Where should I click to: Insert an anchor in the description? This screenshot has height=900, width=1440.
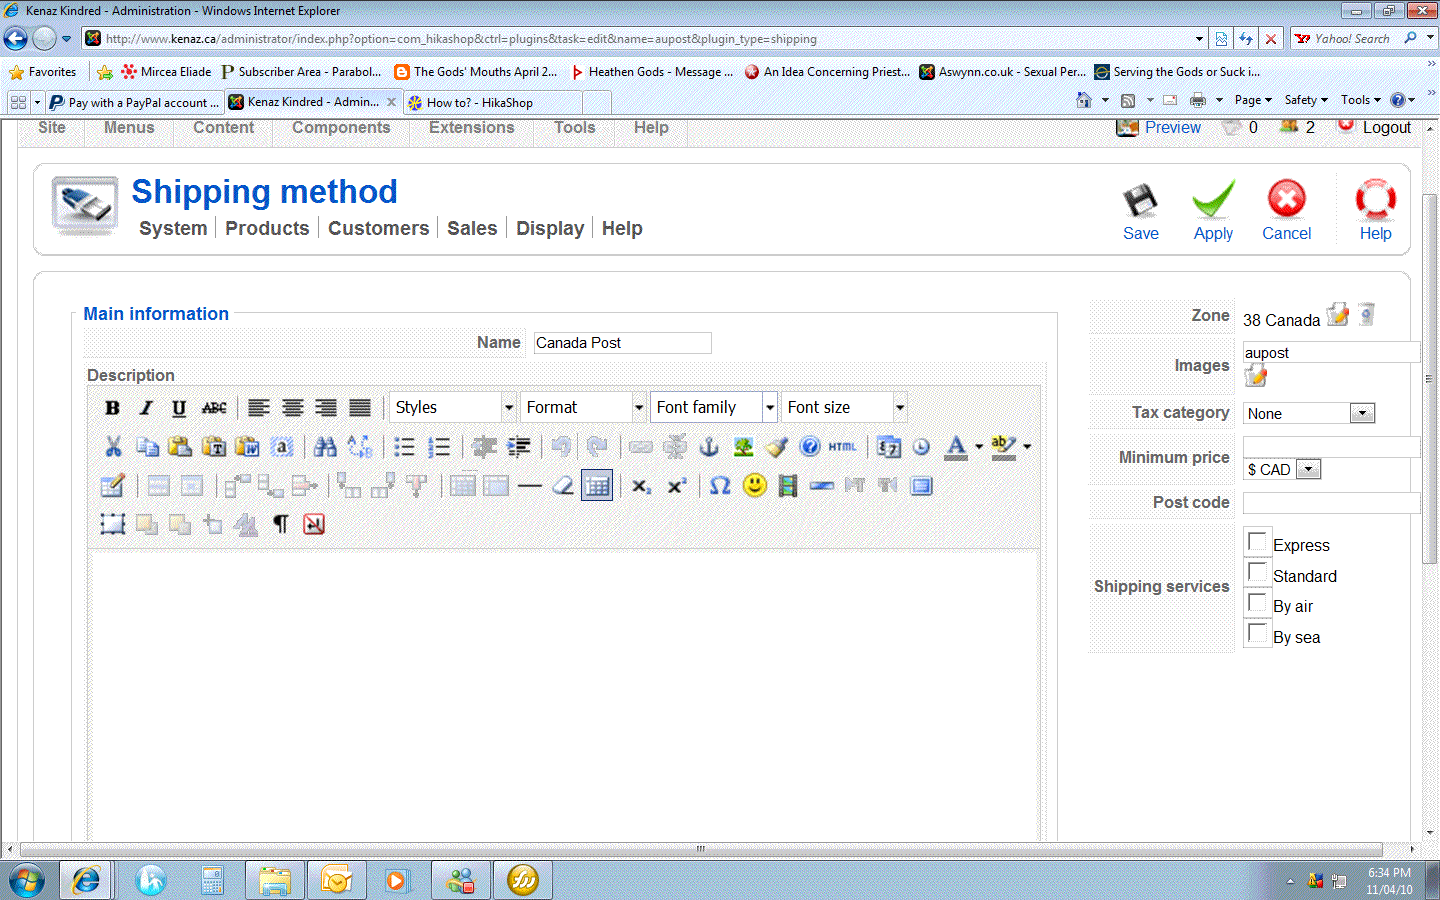click(x=709, y=447)
